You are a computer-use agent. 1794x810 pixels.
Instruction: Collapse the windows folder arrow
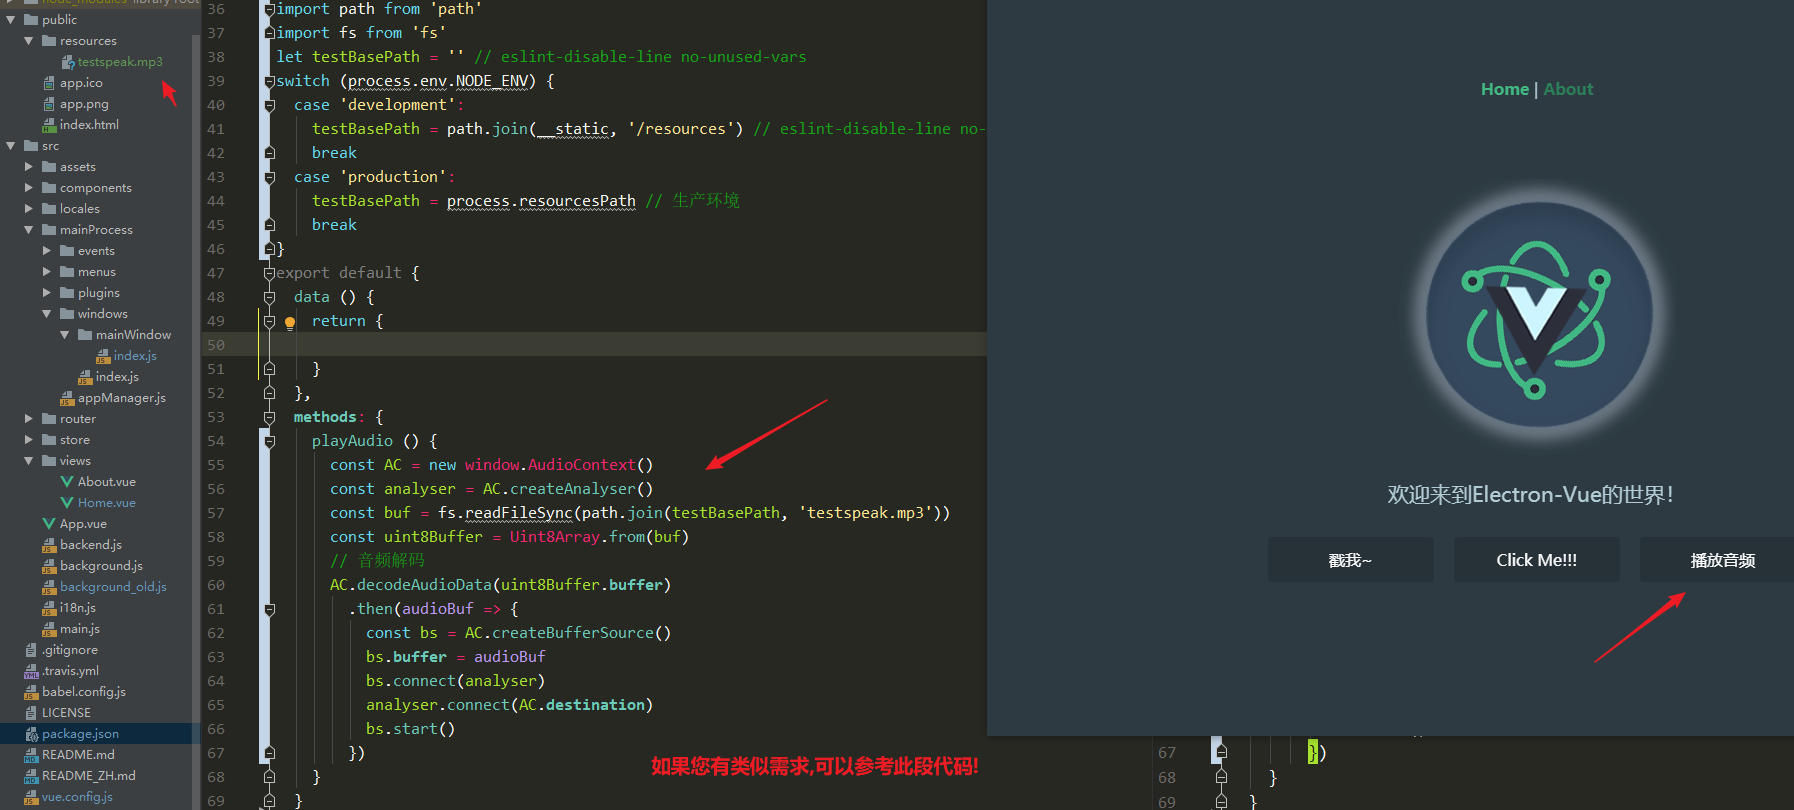47,313
